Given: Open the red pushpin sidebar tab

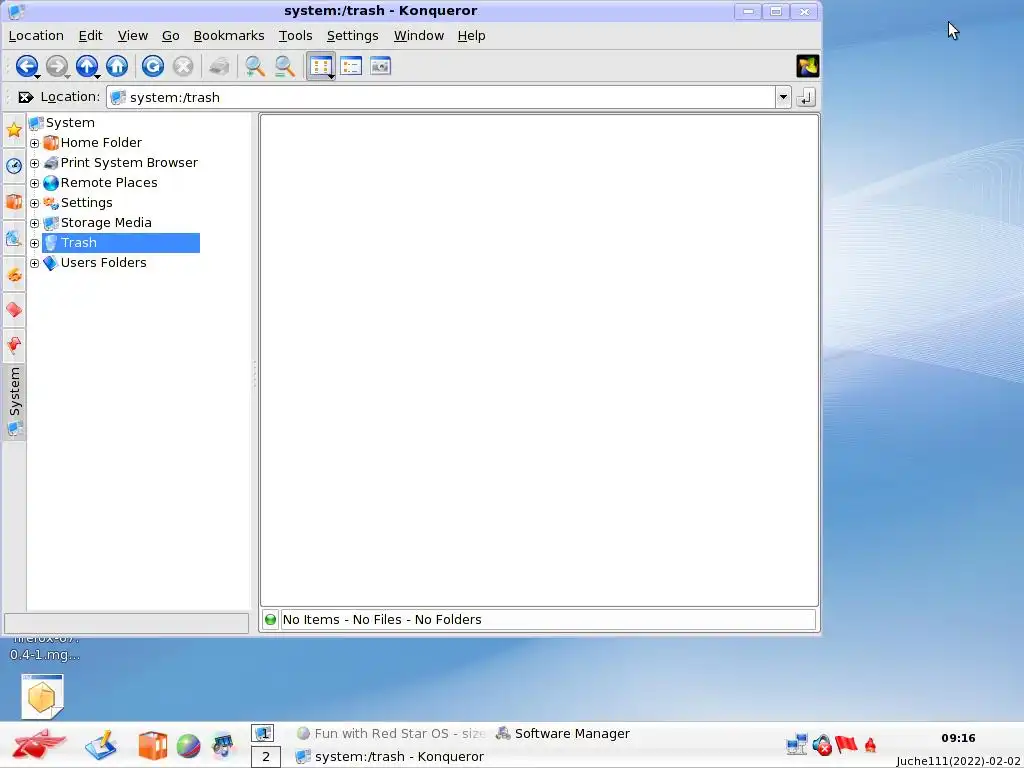Looking at the screenshot, I should 14,344.
